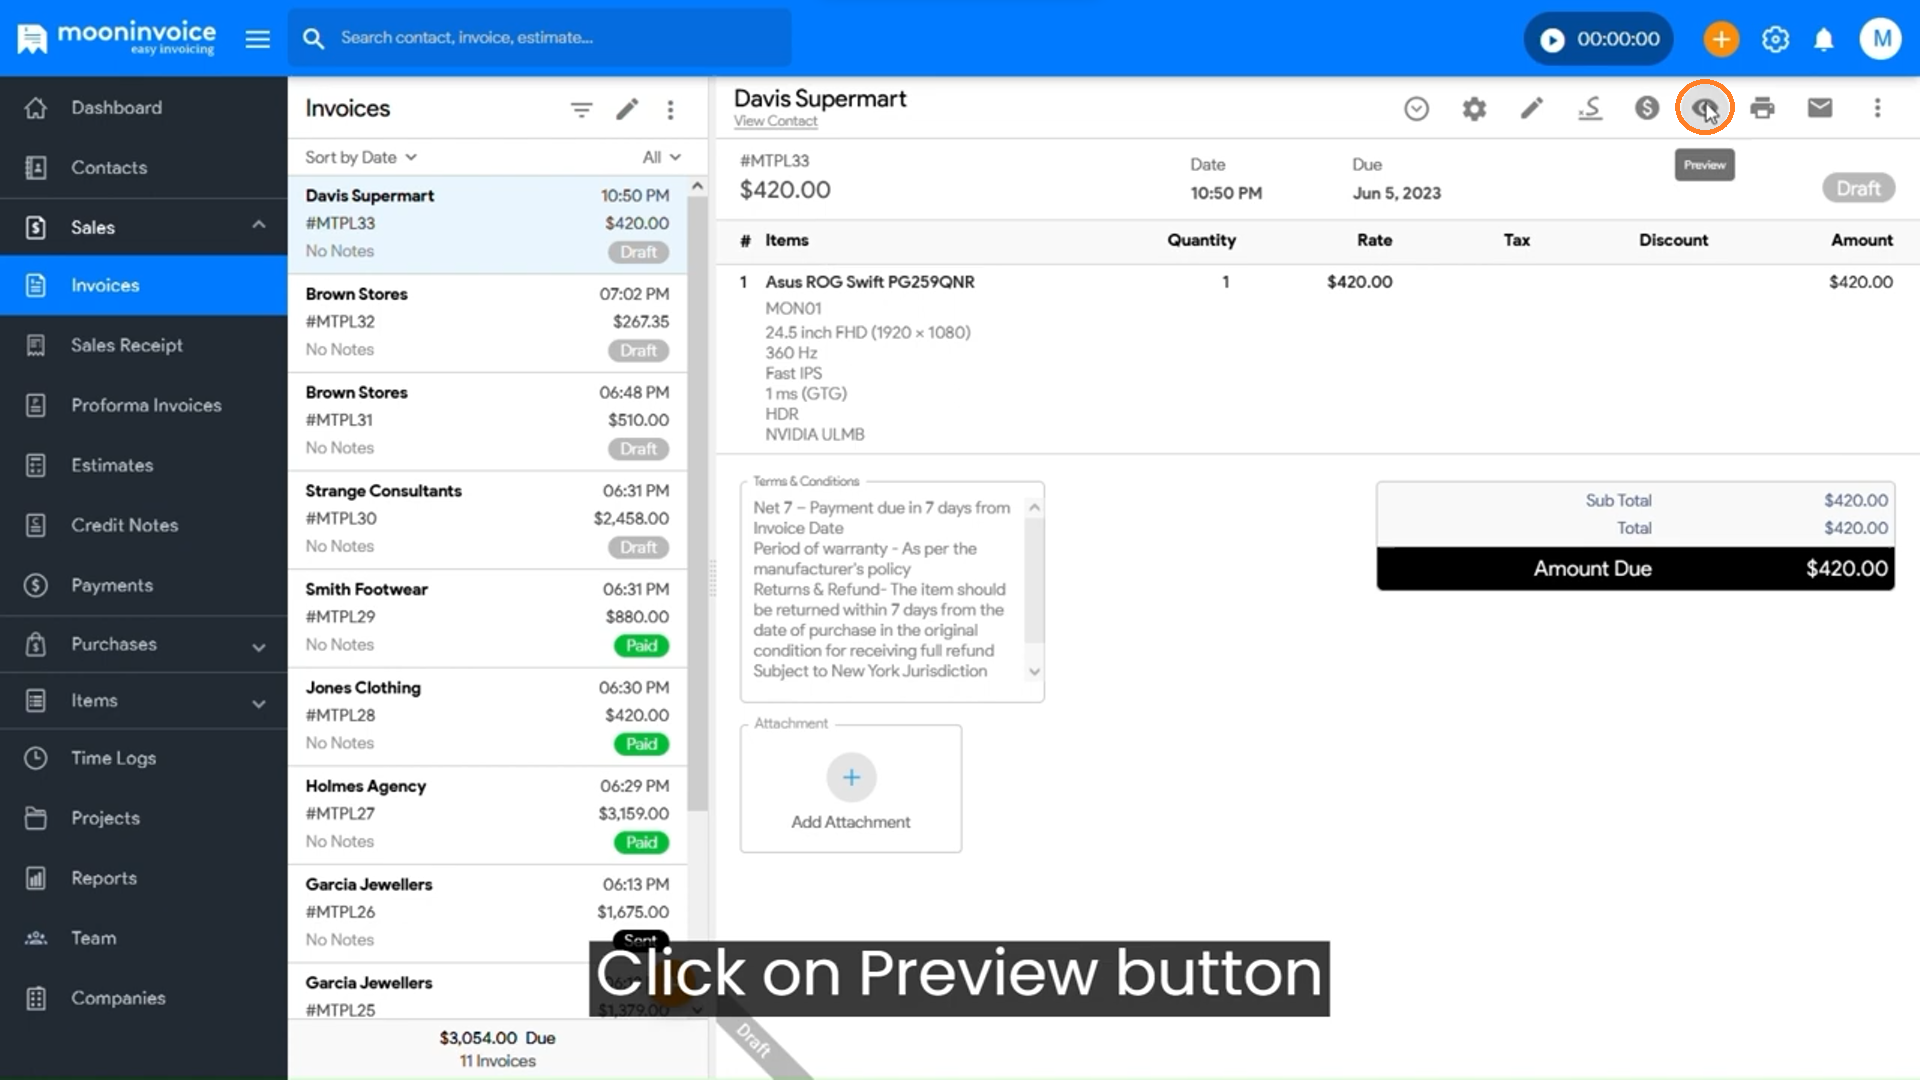Select the signature icon on the invoice toolbar
1920x1080 pixels.
click(x=1589, y=108)
